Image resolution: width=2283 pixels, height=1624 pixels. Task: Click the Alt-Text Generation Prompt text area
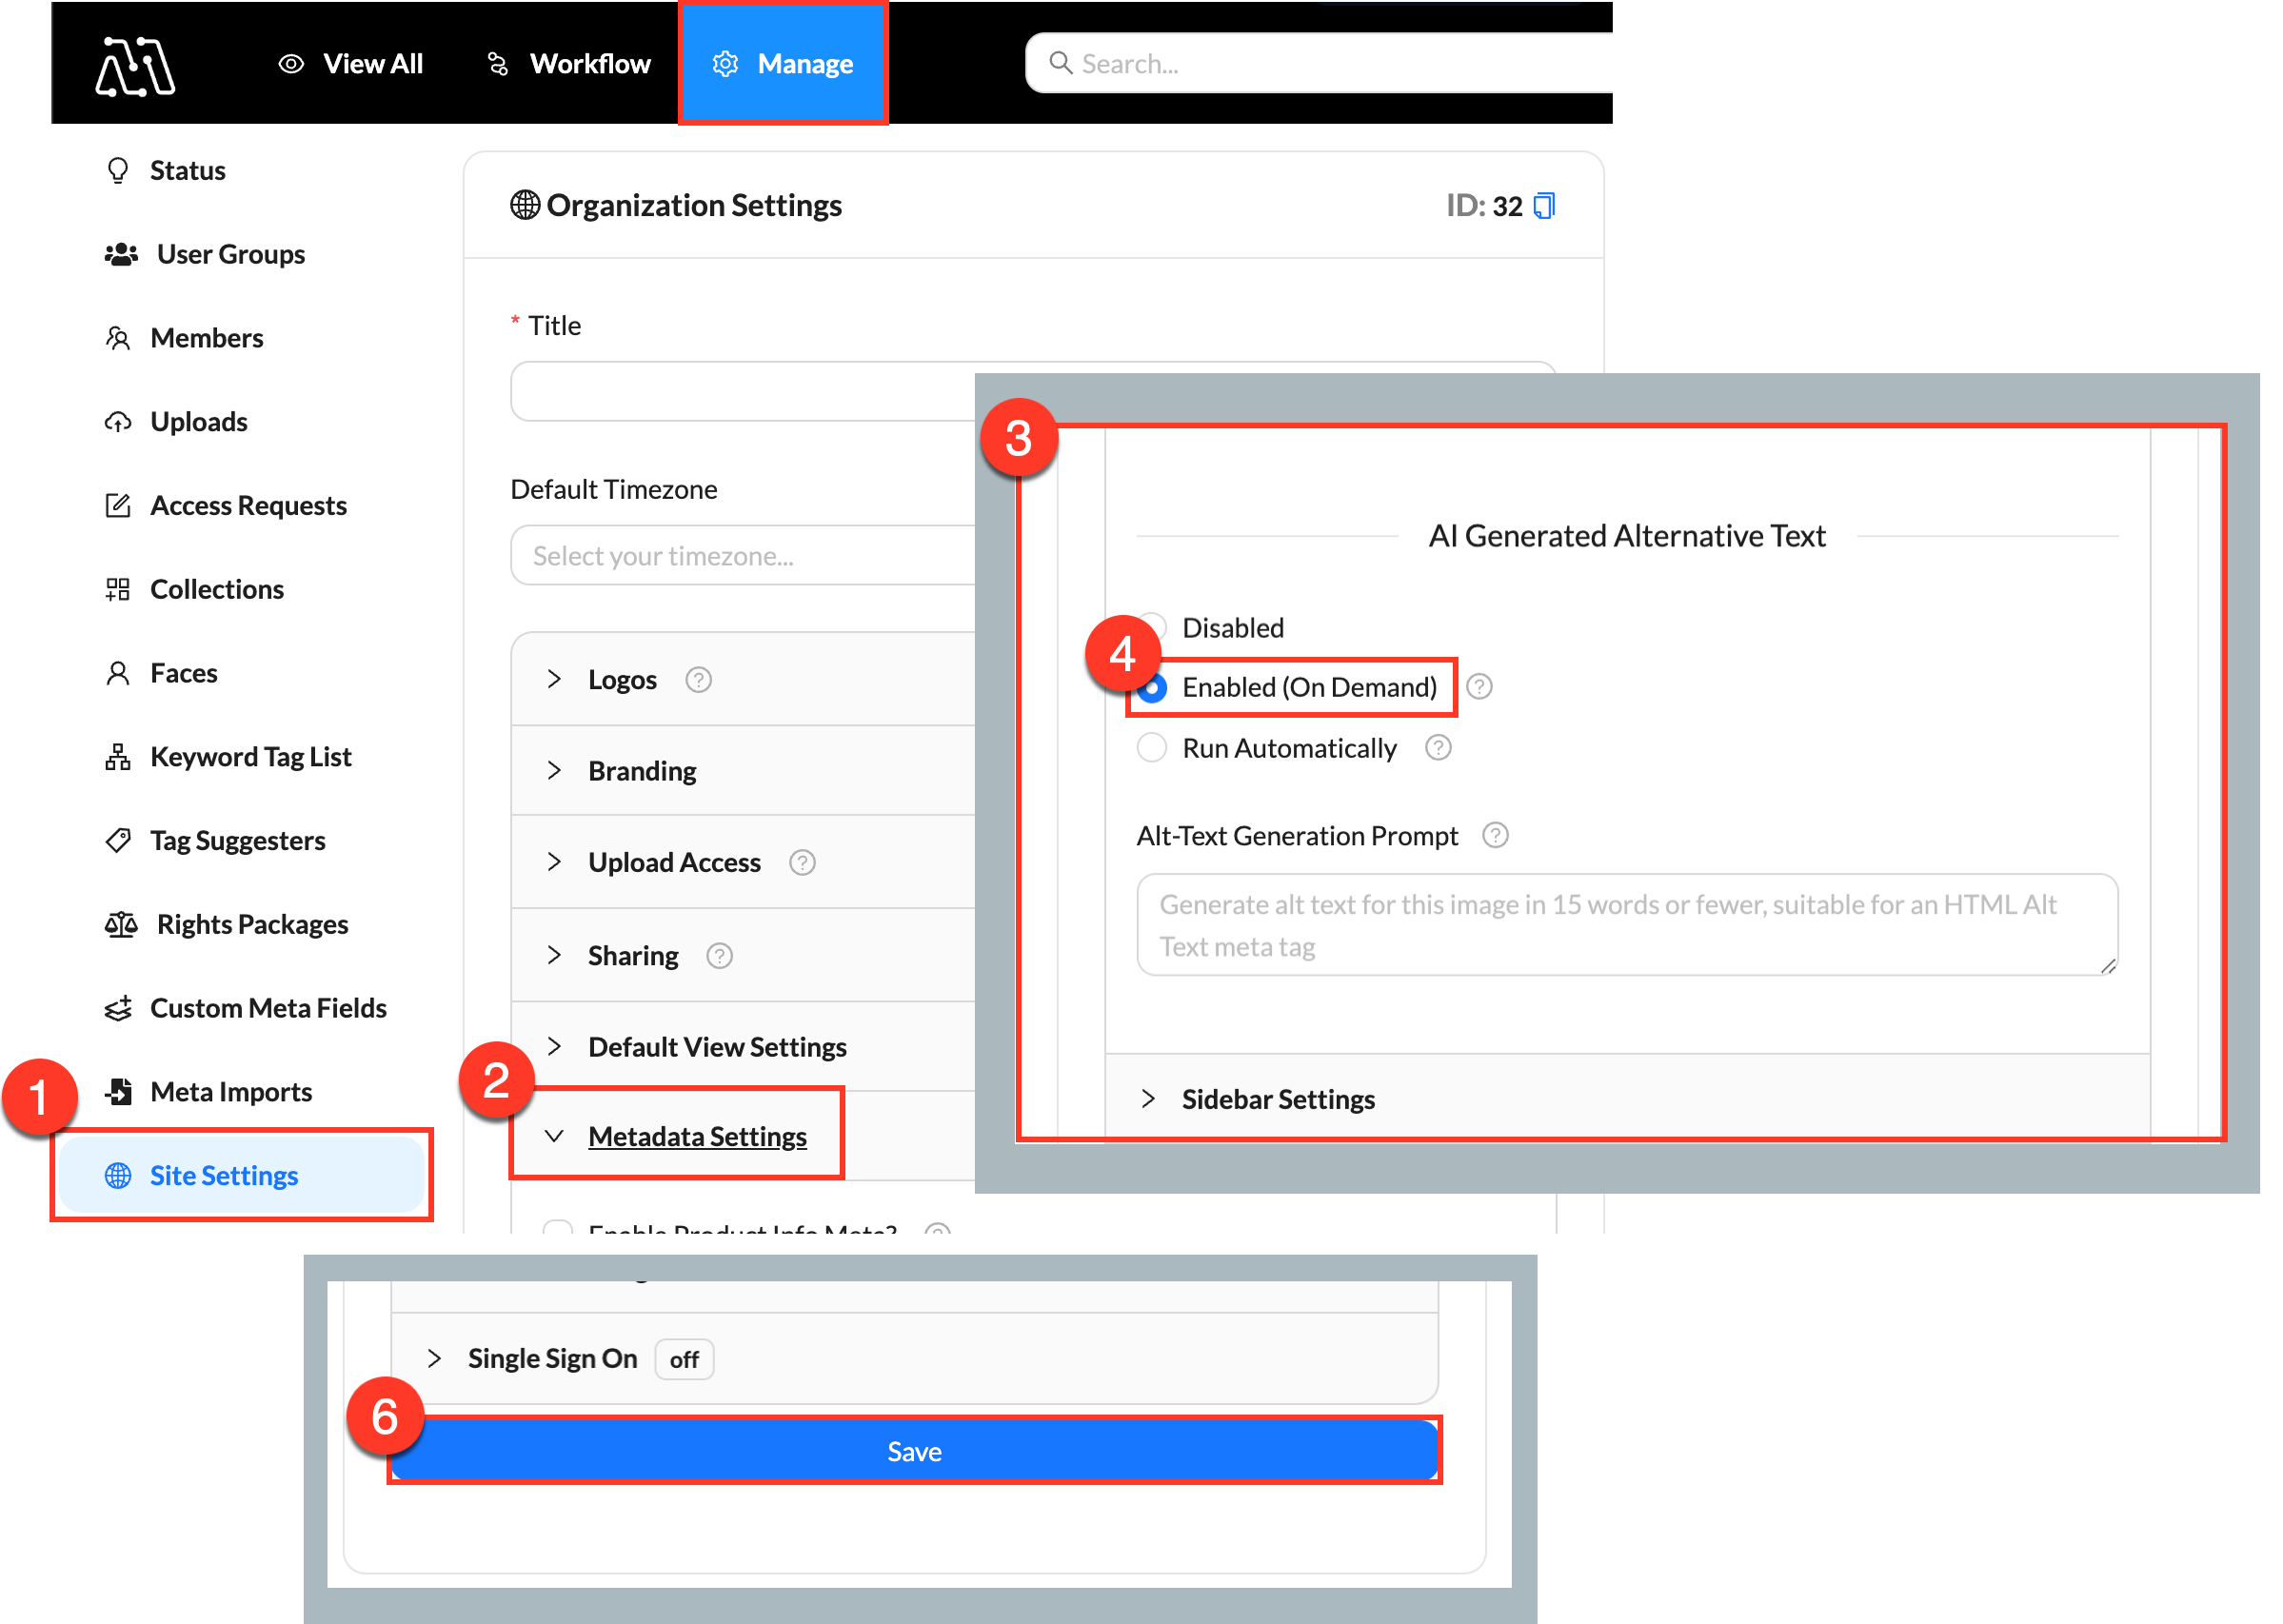point(1626,925)
